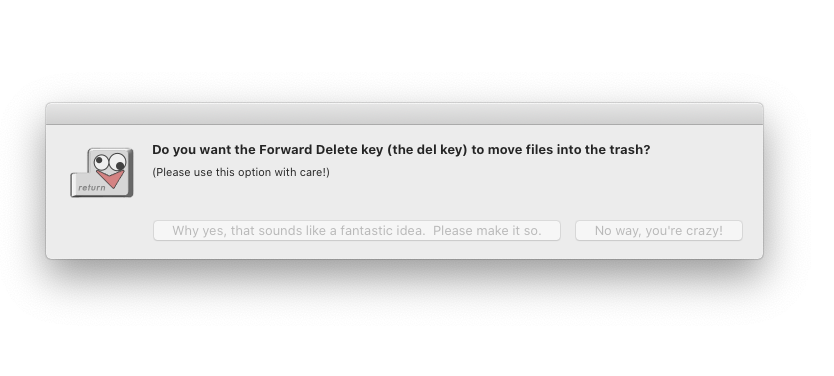Click the dialog's gray title bar
This screenshot has width=834, height=376.
tap(404, 114)
